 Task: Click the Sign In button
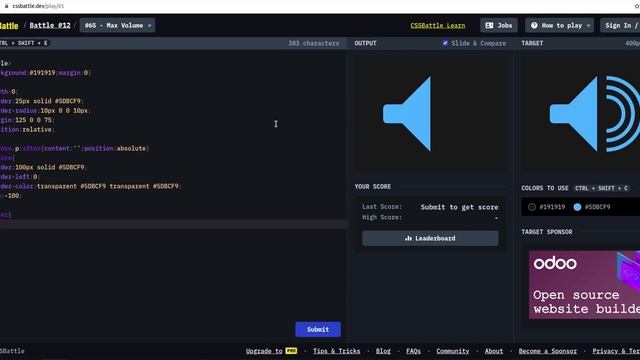point(620,25)
